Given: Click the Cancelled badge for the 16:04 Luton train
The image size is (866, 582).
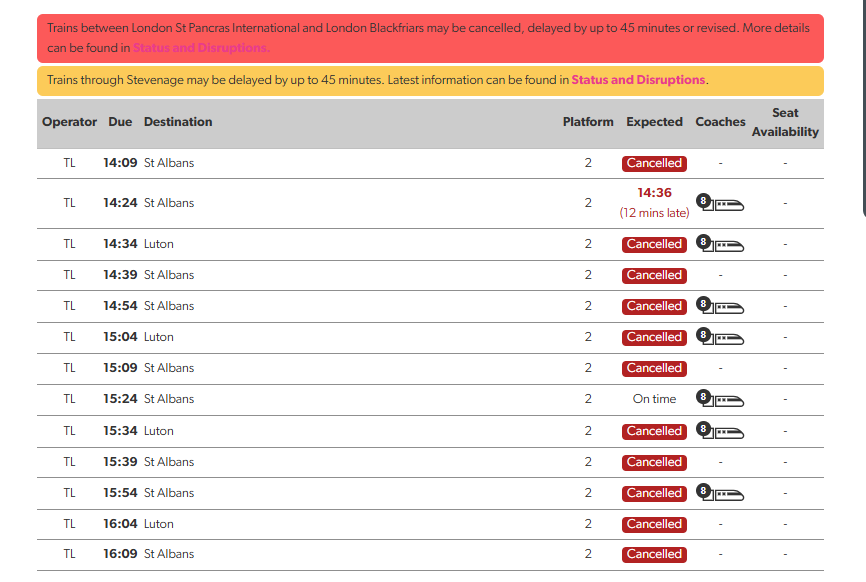Looking at the screenshot, I should (x=654, y=524).
